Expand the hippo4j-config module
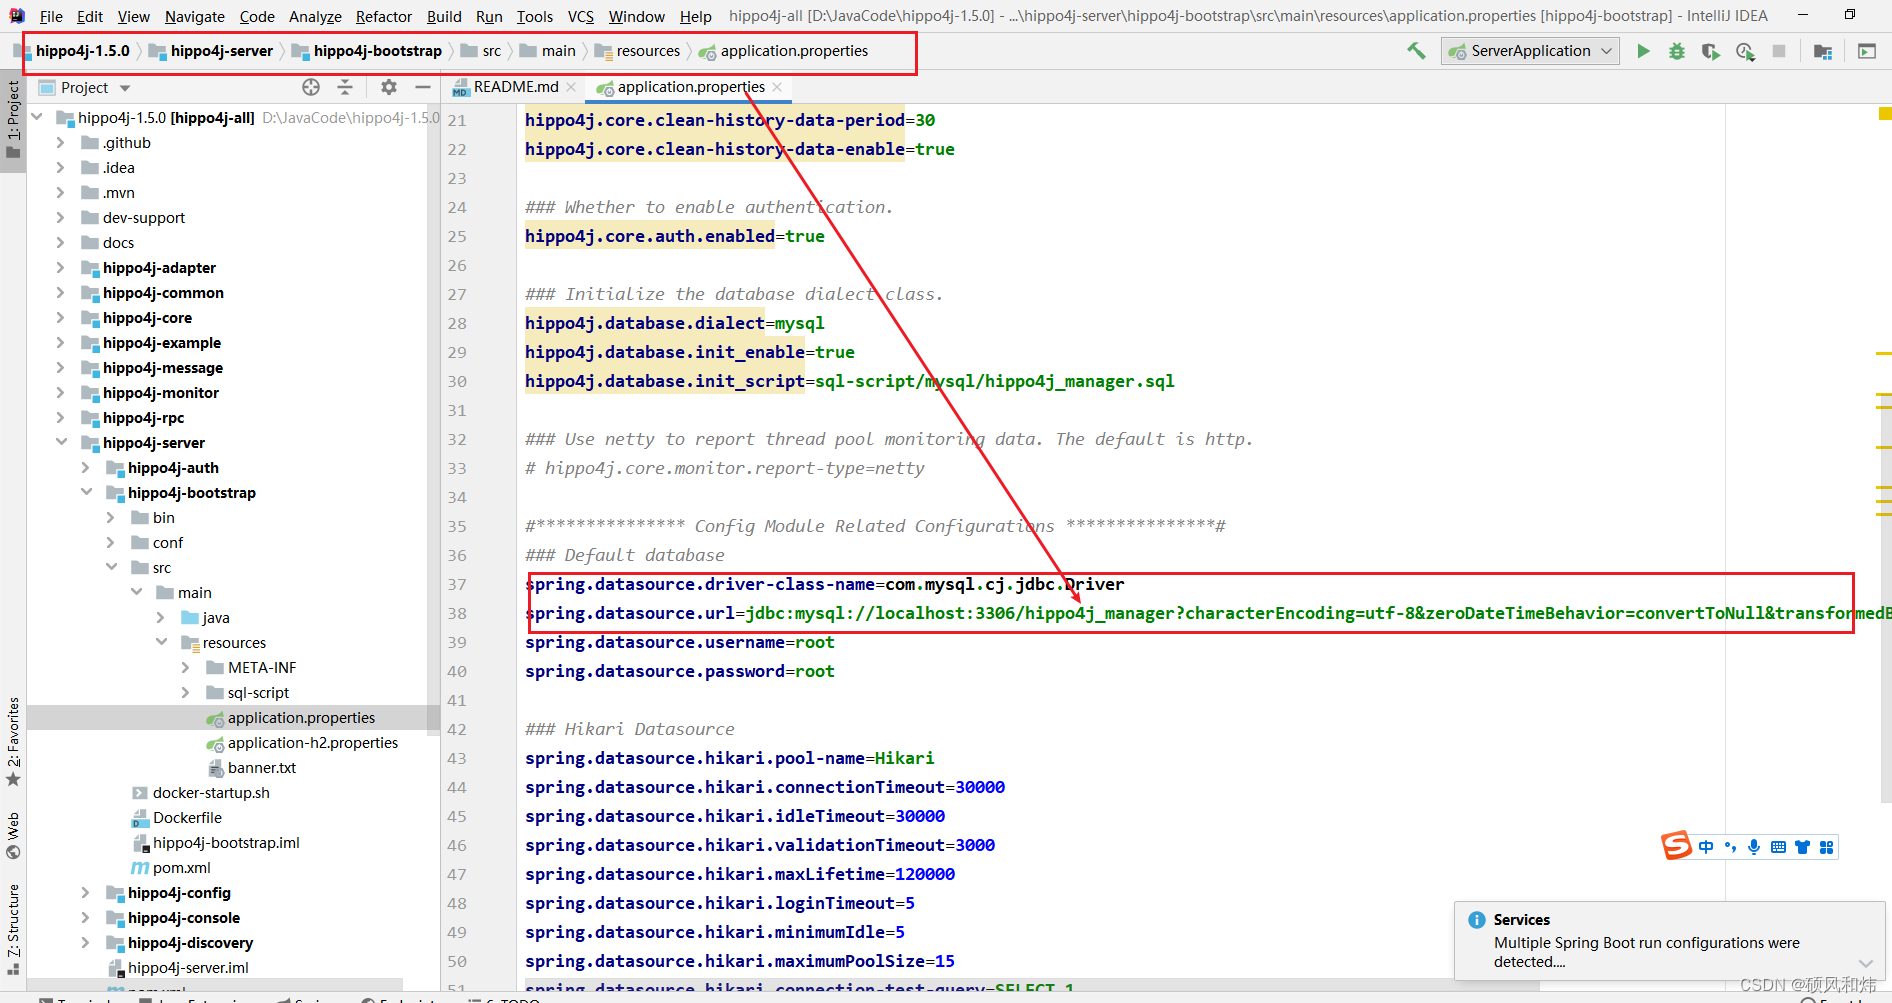The height and width of the screenshot is (1003, 1892). (x=86, y=892)
